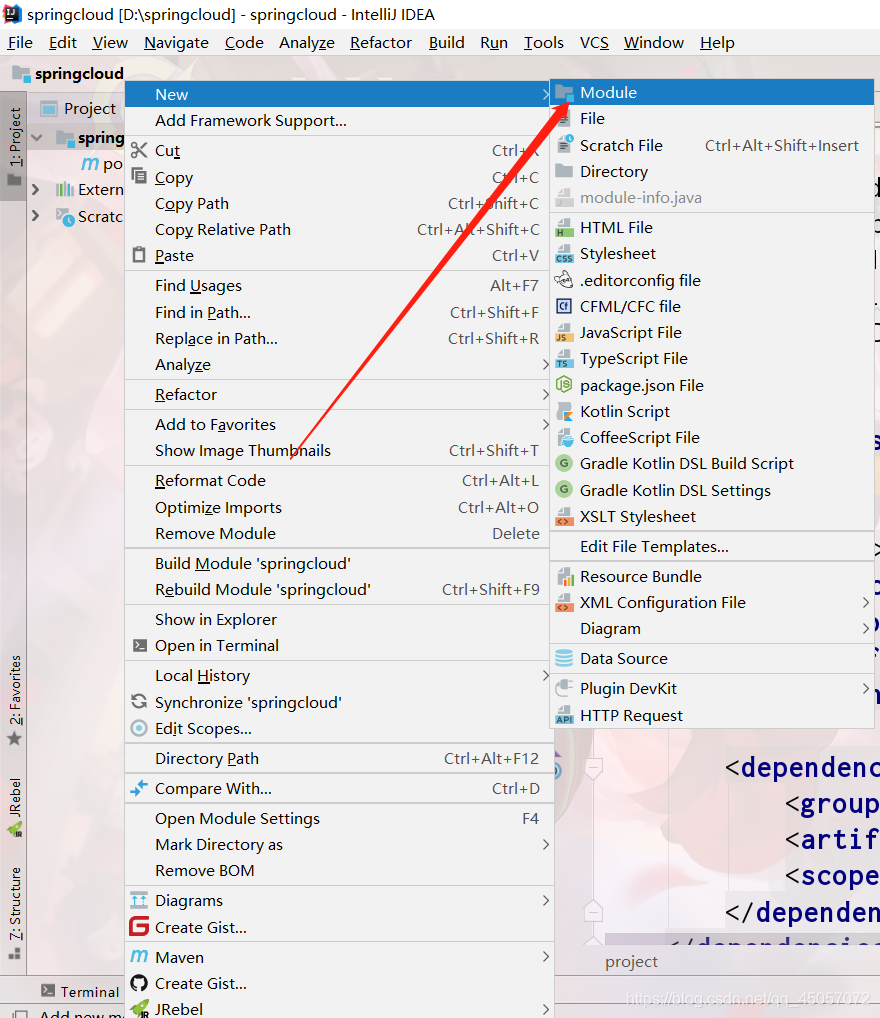
Task: Open the Z: Structure tool window tab
Action: point(14,912)
